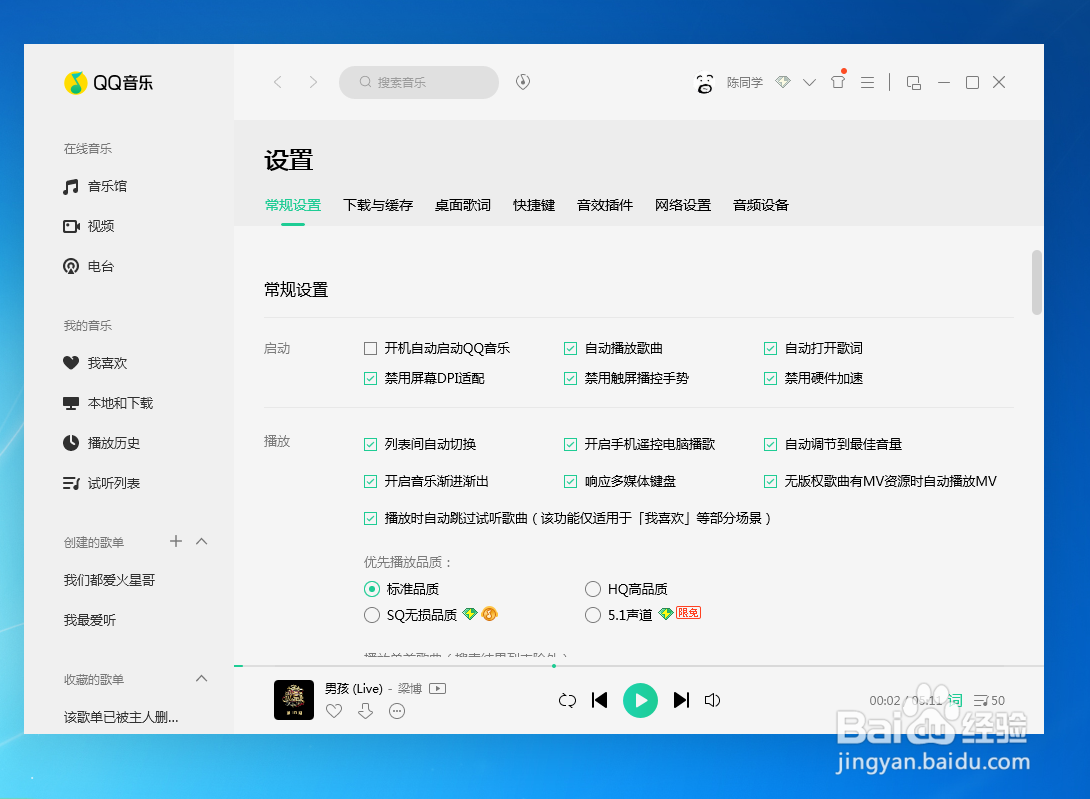Open the 电台 (radio) section
Viewport: 1090px width, 799px height.
(101, 266)
